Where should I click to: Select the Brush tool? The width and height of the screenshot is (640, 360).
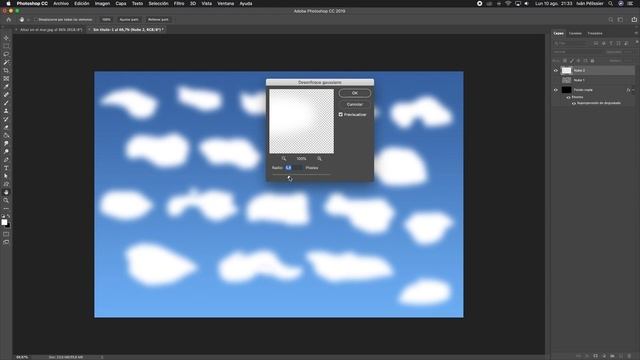[6, 103]
